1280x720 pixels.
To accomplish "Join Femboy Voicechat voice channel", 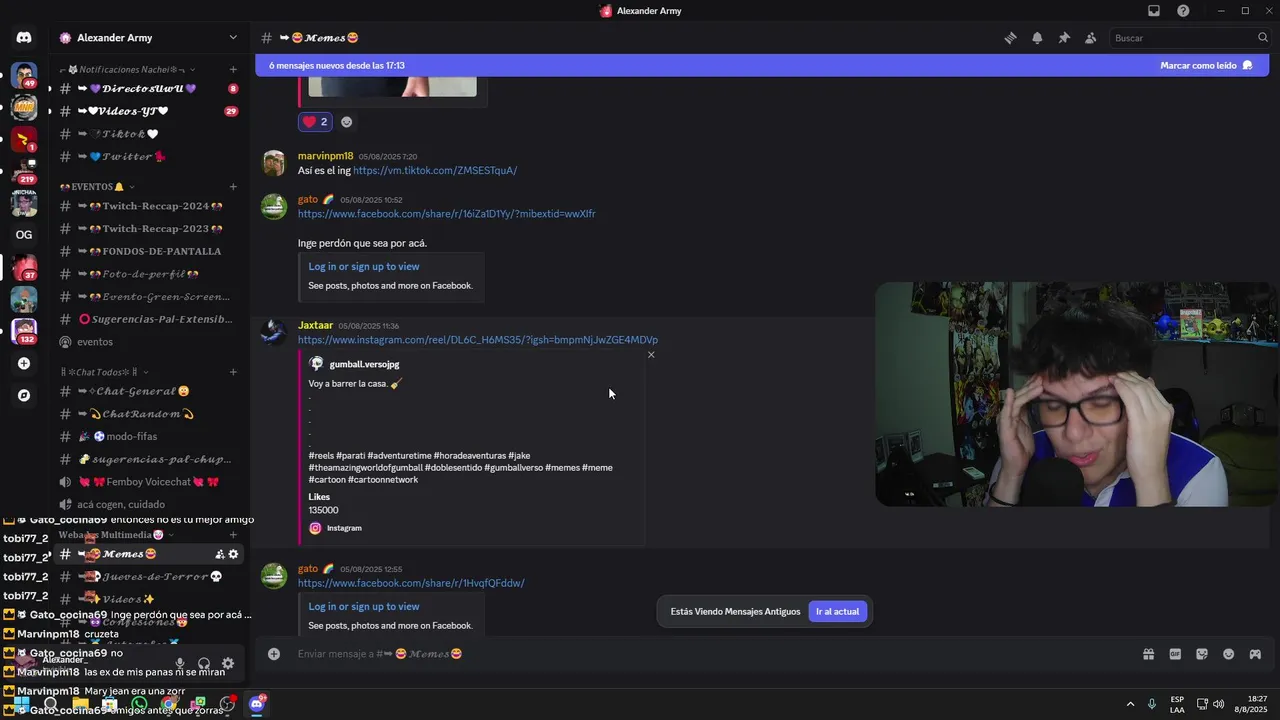I will point(148,482).
